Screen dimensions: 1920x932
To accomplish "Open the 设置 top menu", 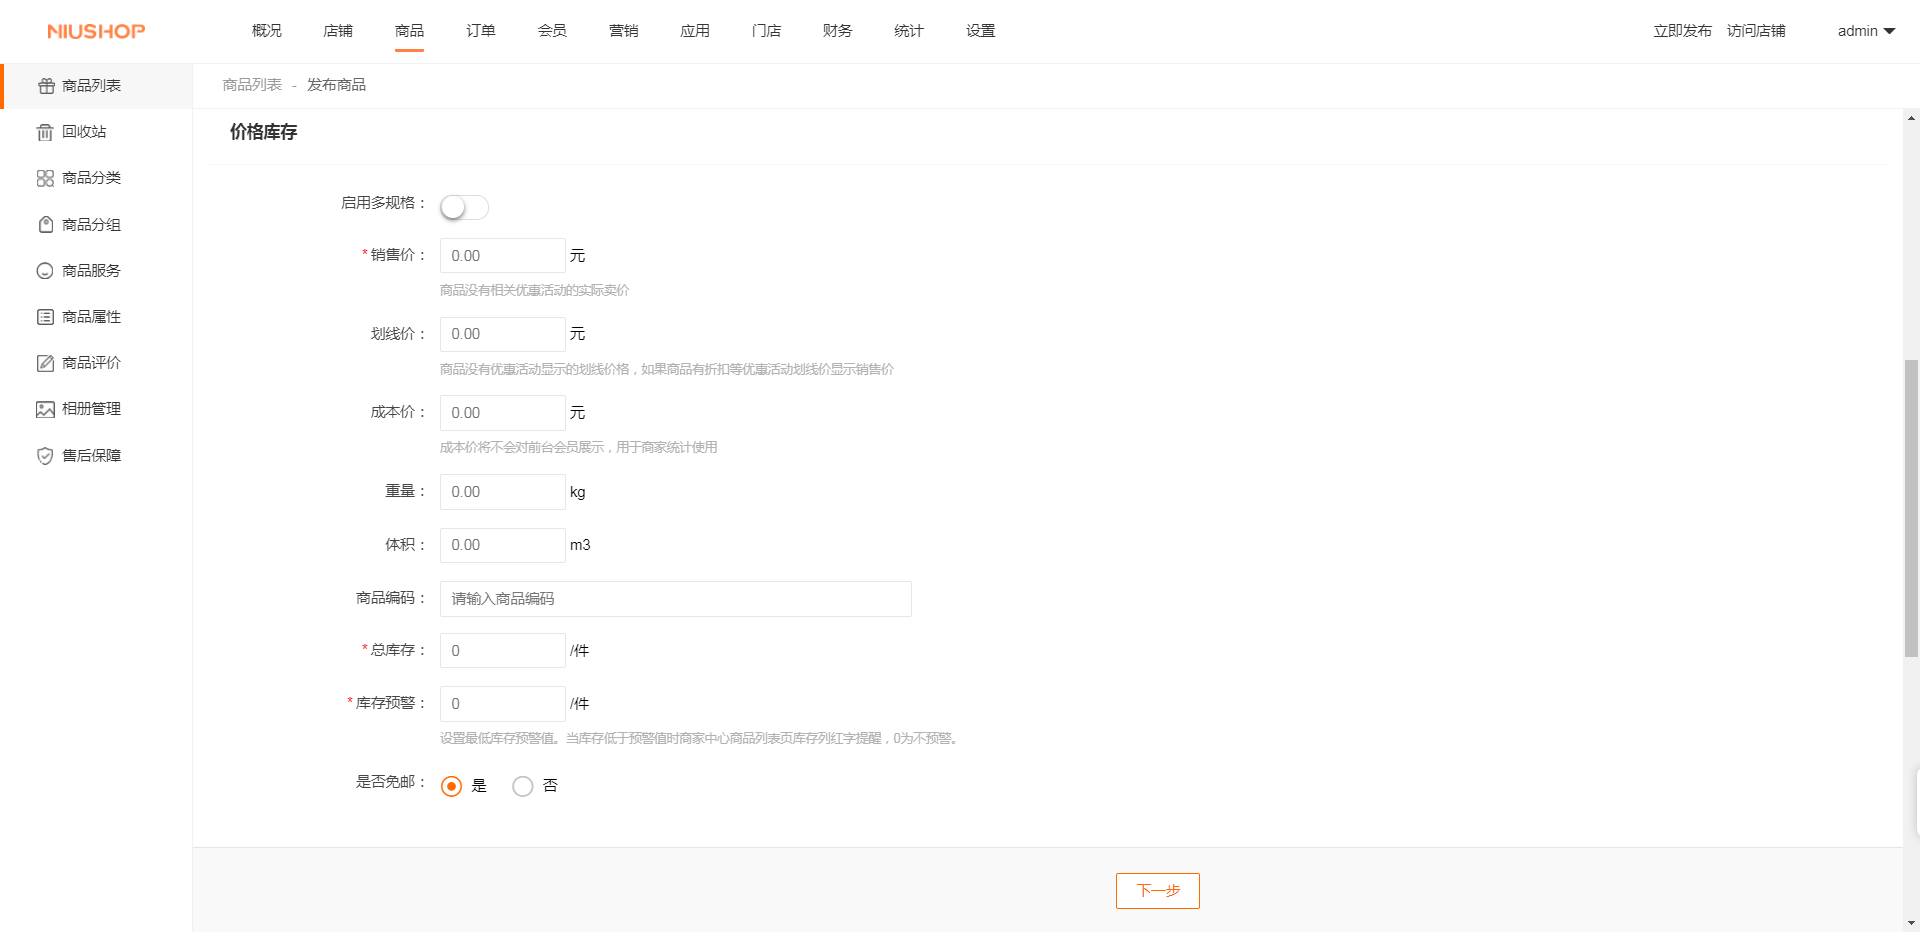I will point(981,31).
